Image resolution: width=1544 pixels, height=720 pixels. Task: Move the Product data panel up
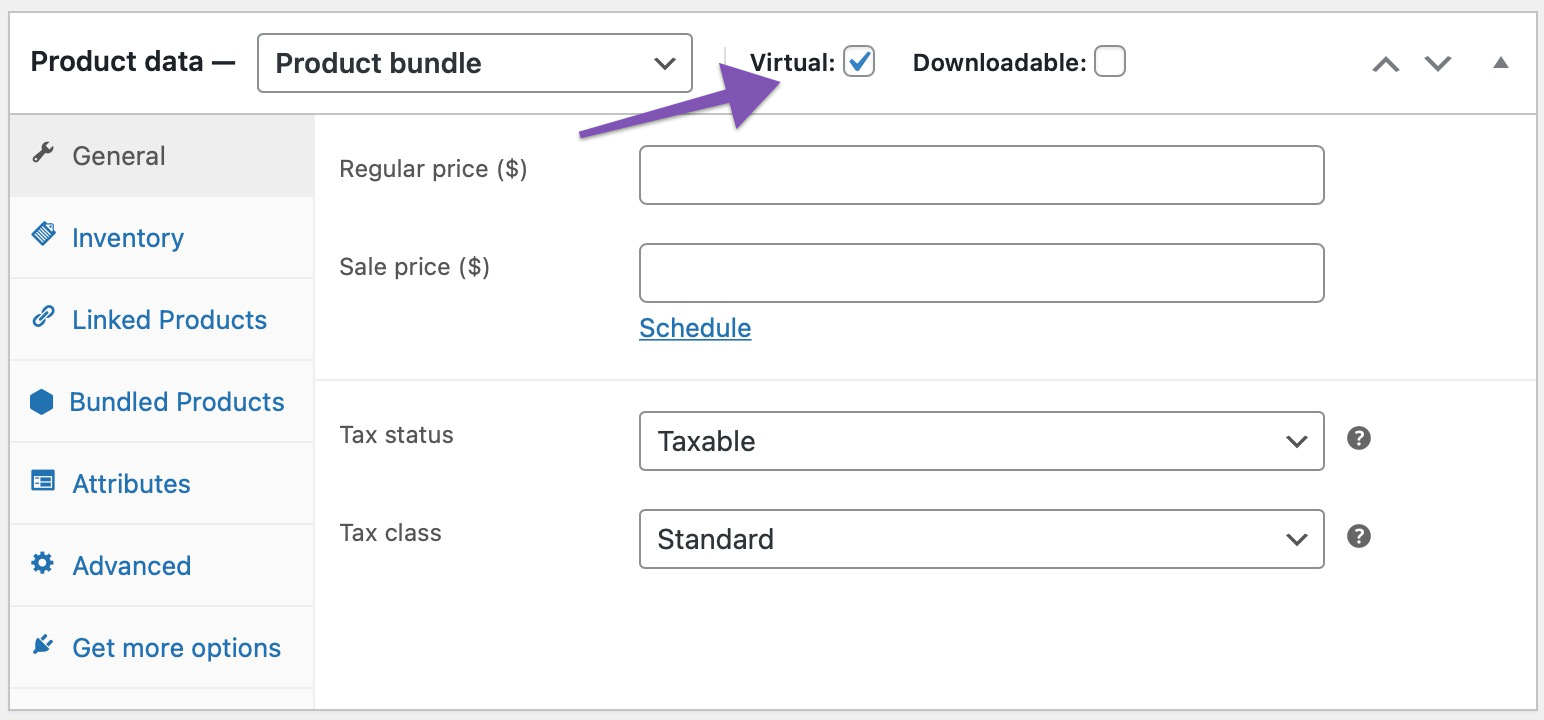click(x=1385, y=62)
